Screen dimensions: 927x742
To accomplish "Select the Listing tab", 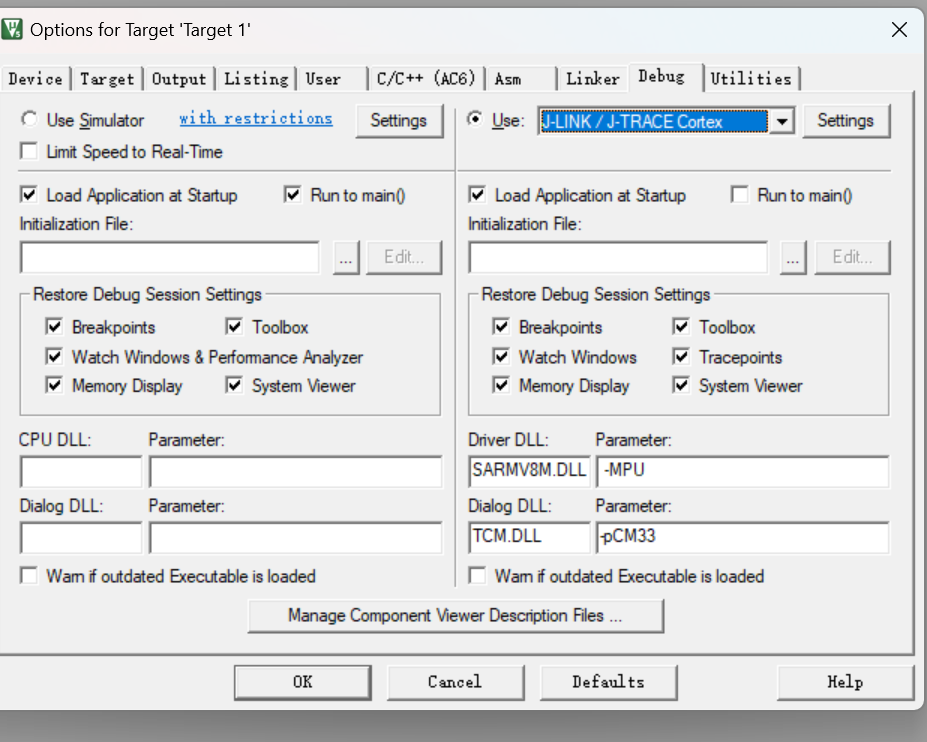I will (256, 79).
